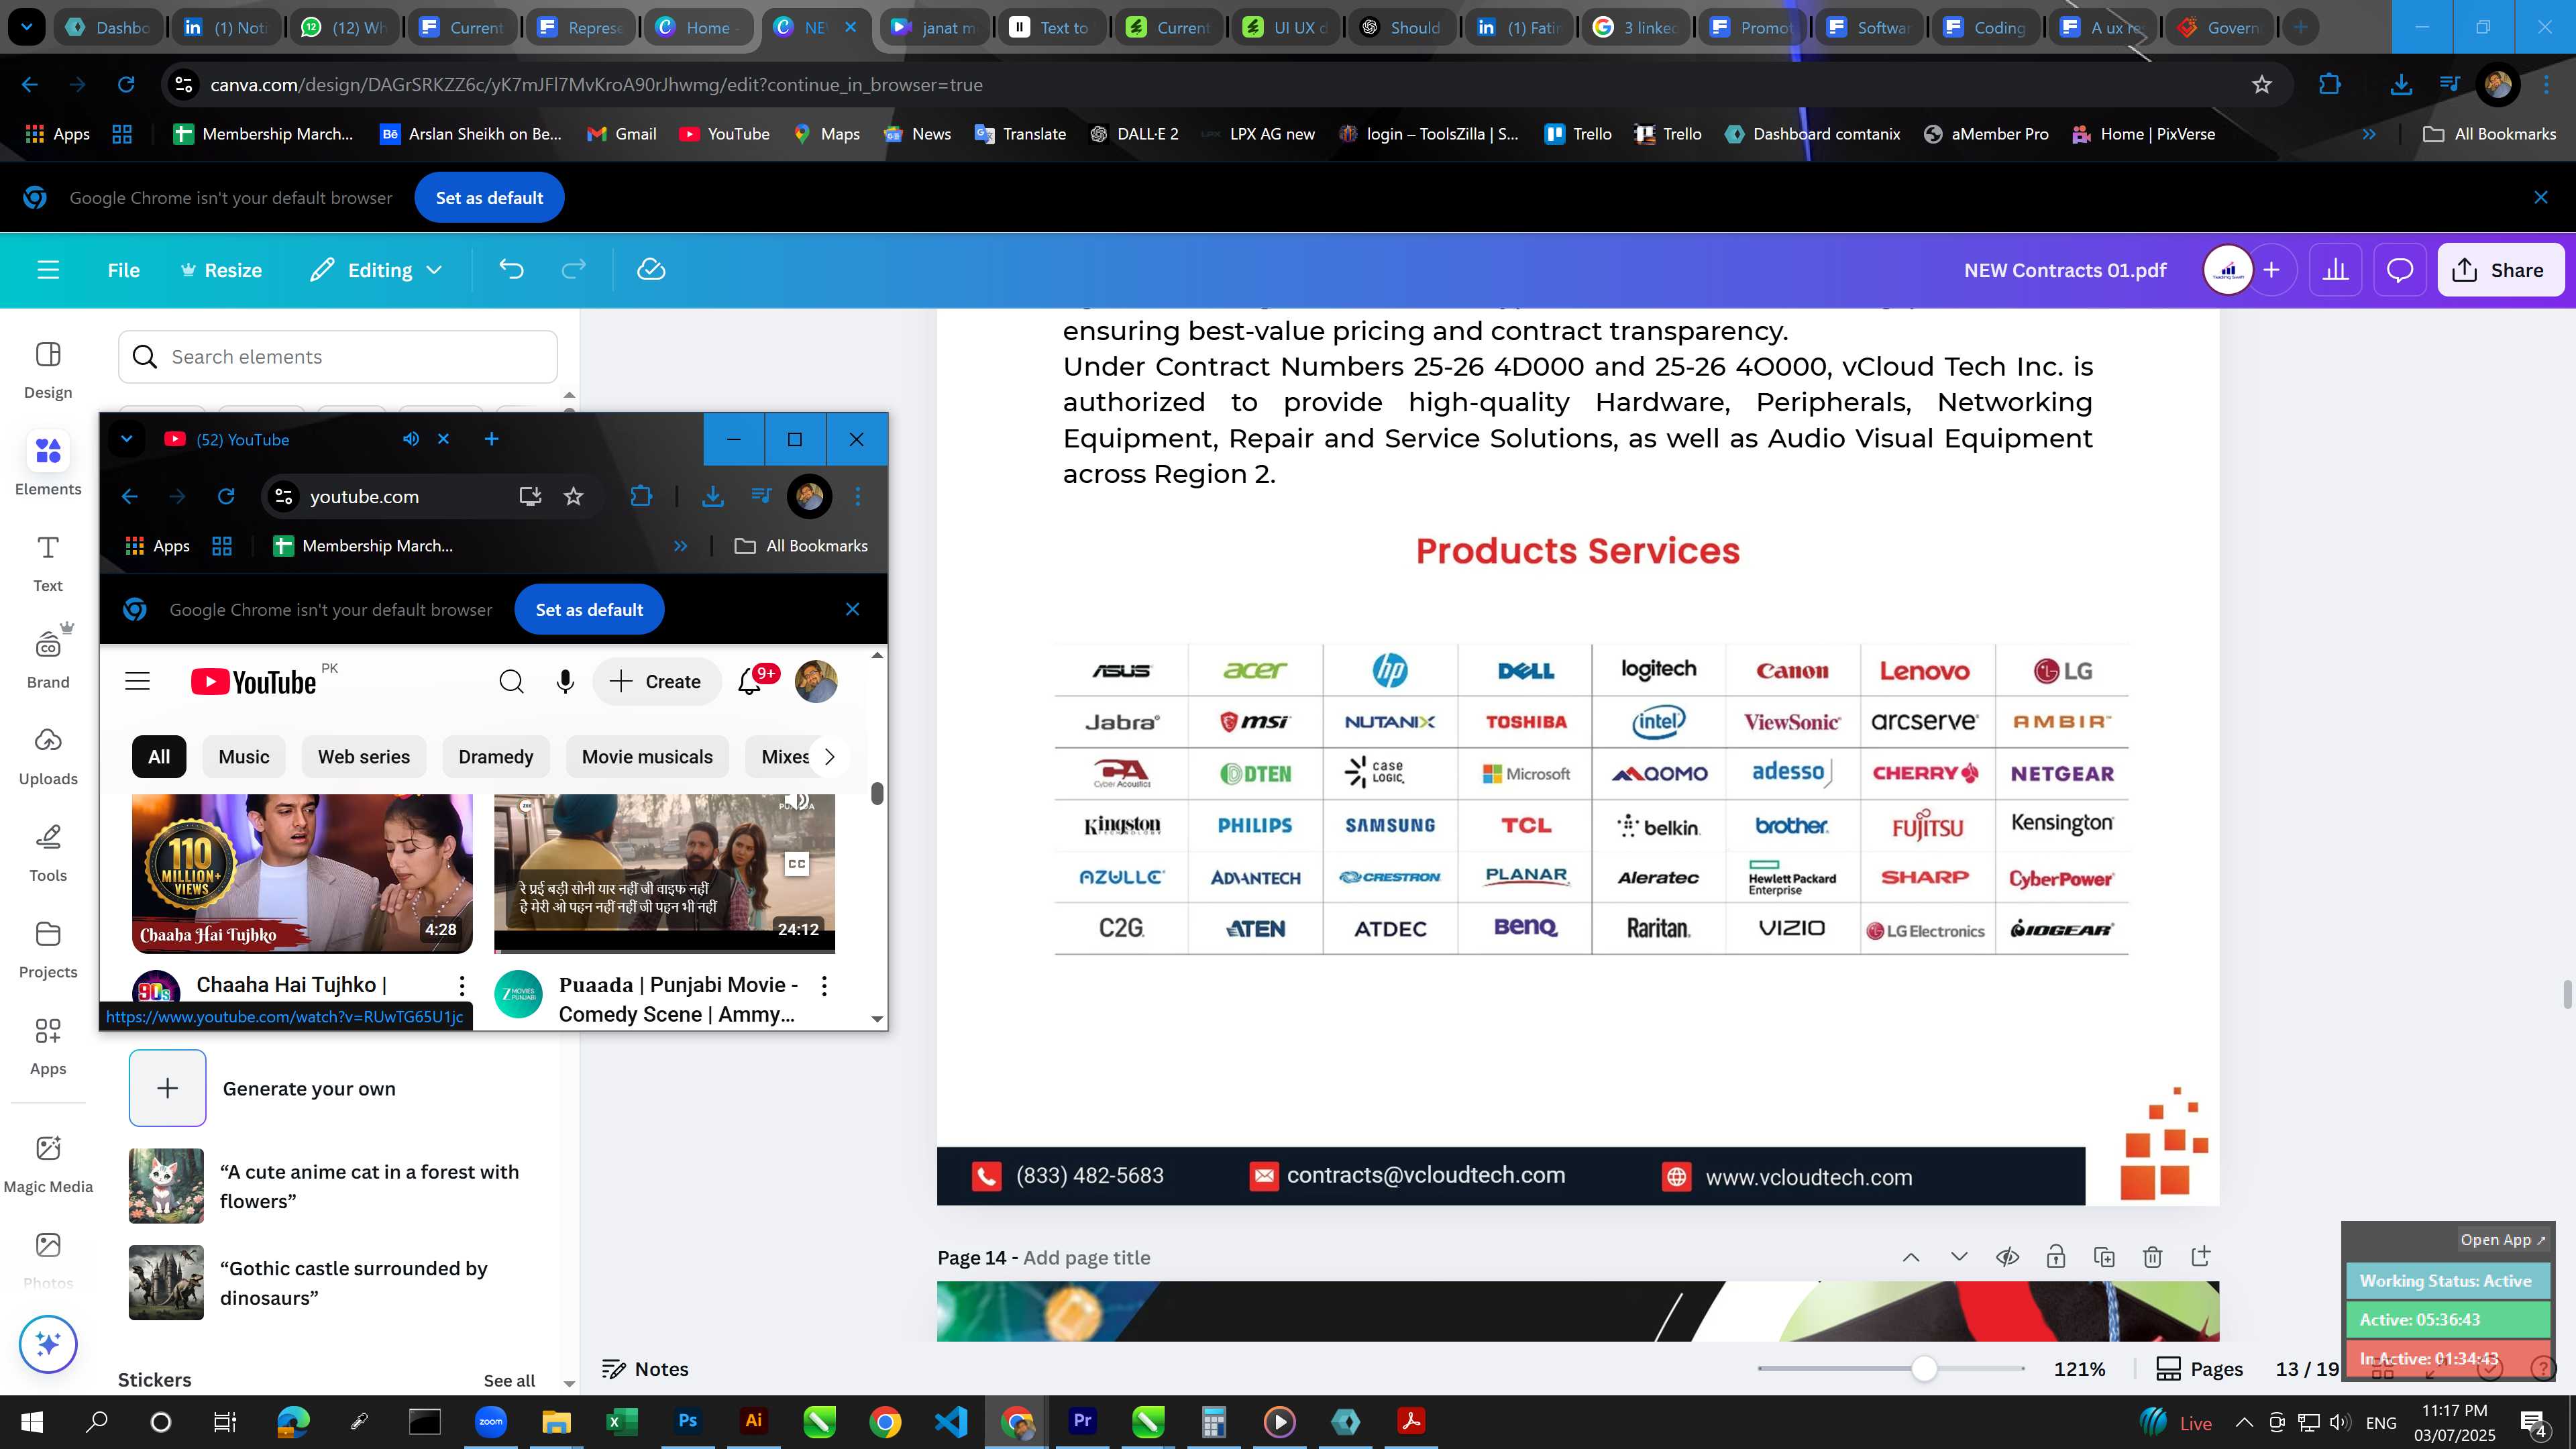Click the Add page title field
Screen dimensions: 2576x1449
1086,1258
